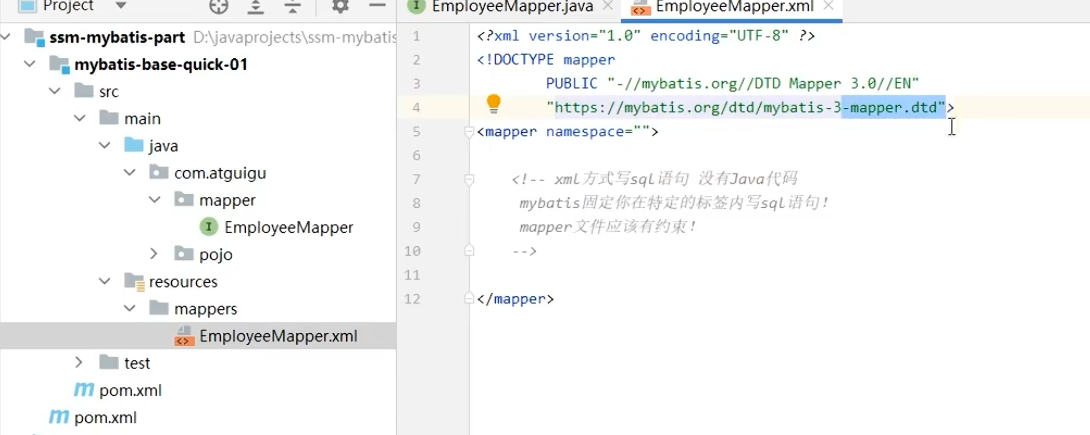Screen dimensions: 1090x435
Task: Select the com.atguigu package
Action: [x=220, y=173]
